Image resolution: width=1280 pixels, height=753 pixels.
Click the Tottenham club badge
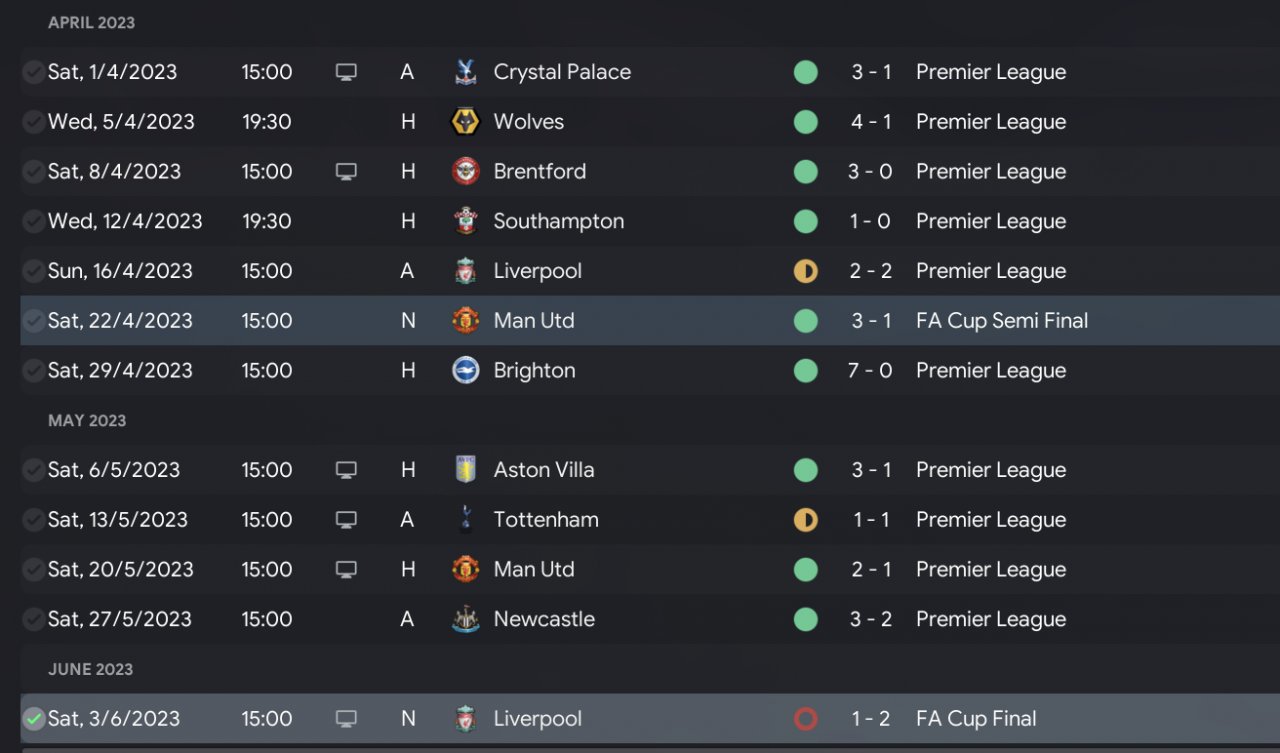465,520
